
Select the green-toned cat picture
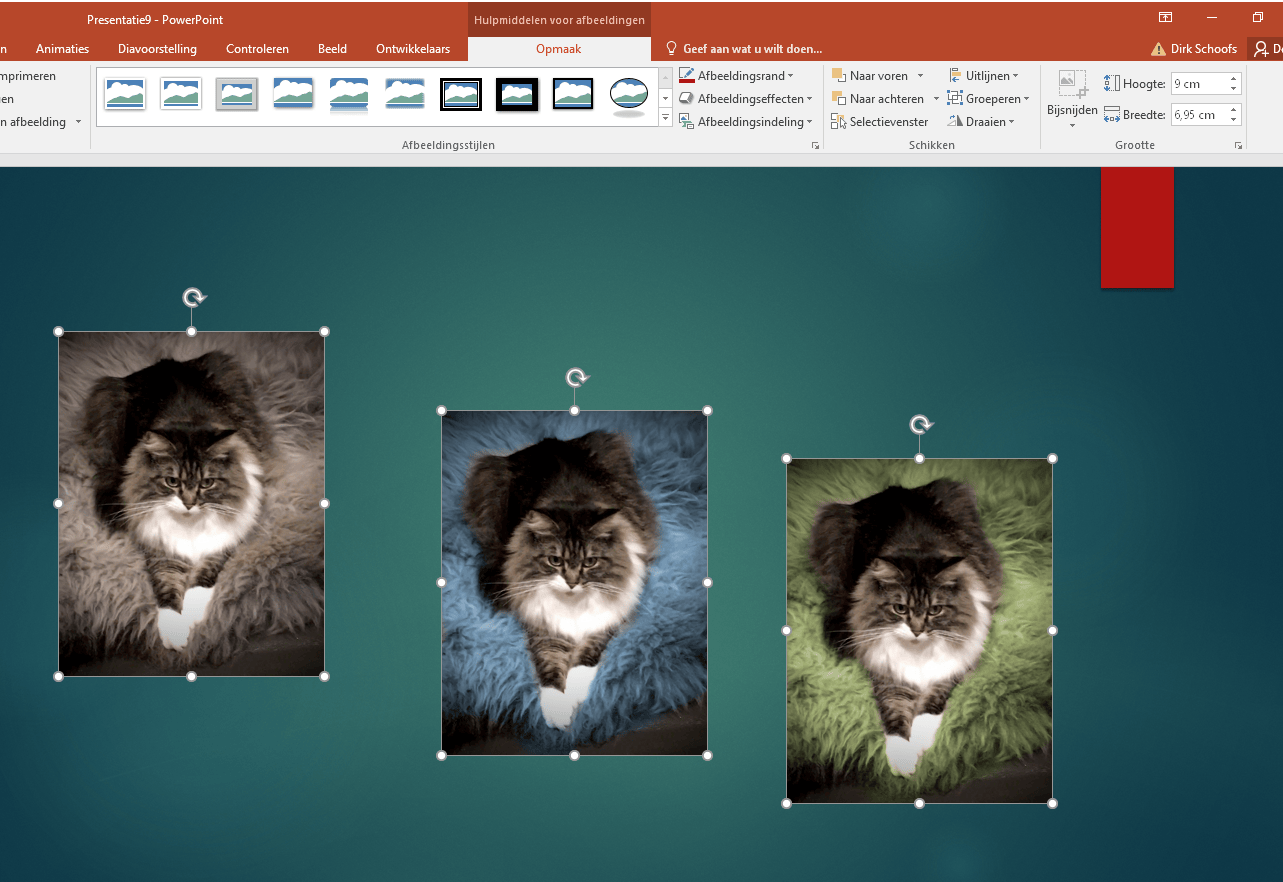pyautogui.click(x=919, y=631)
